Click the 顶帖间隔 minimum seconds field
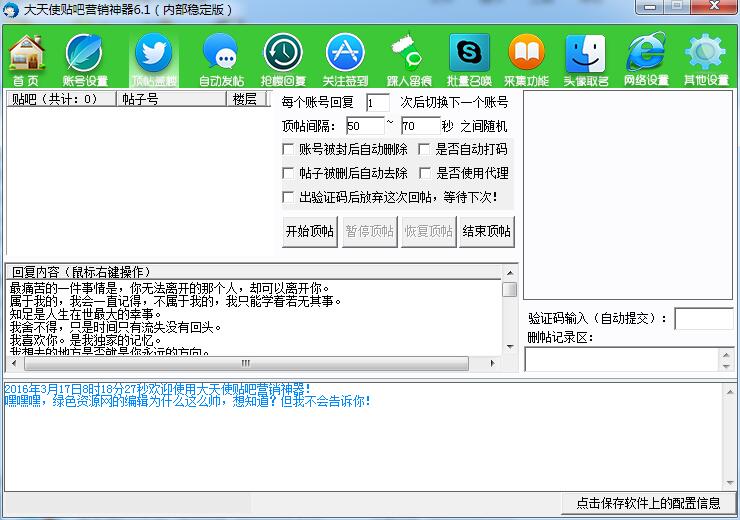The height and width of the screenshot is (520, 740). click(x=365, y=126)
